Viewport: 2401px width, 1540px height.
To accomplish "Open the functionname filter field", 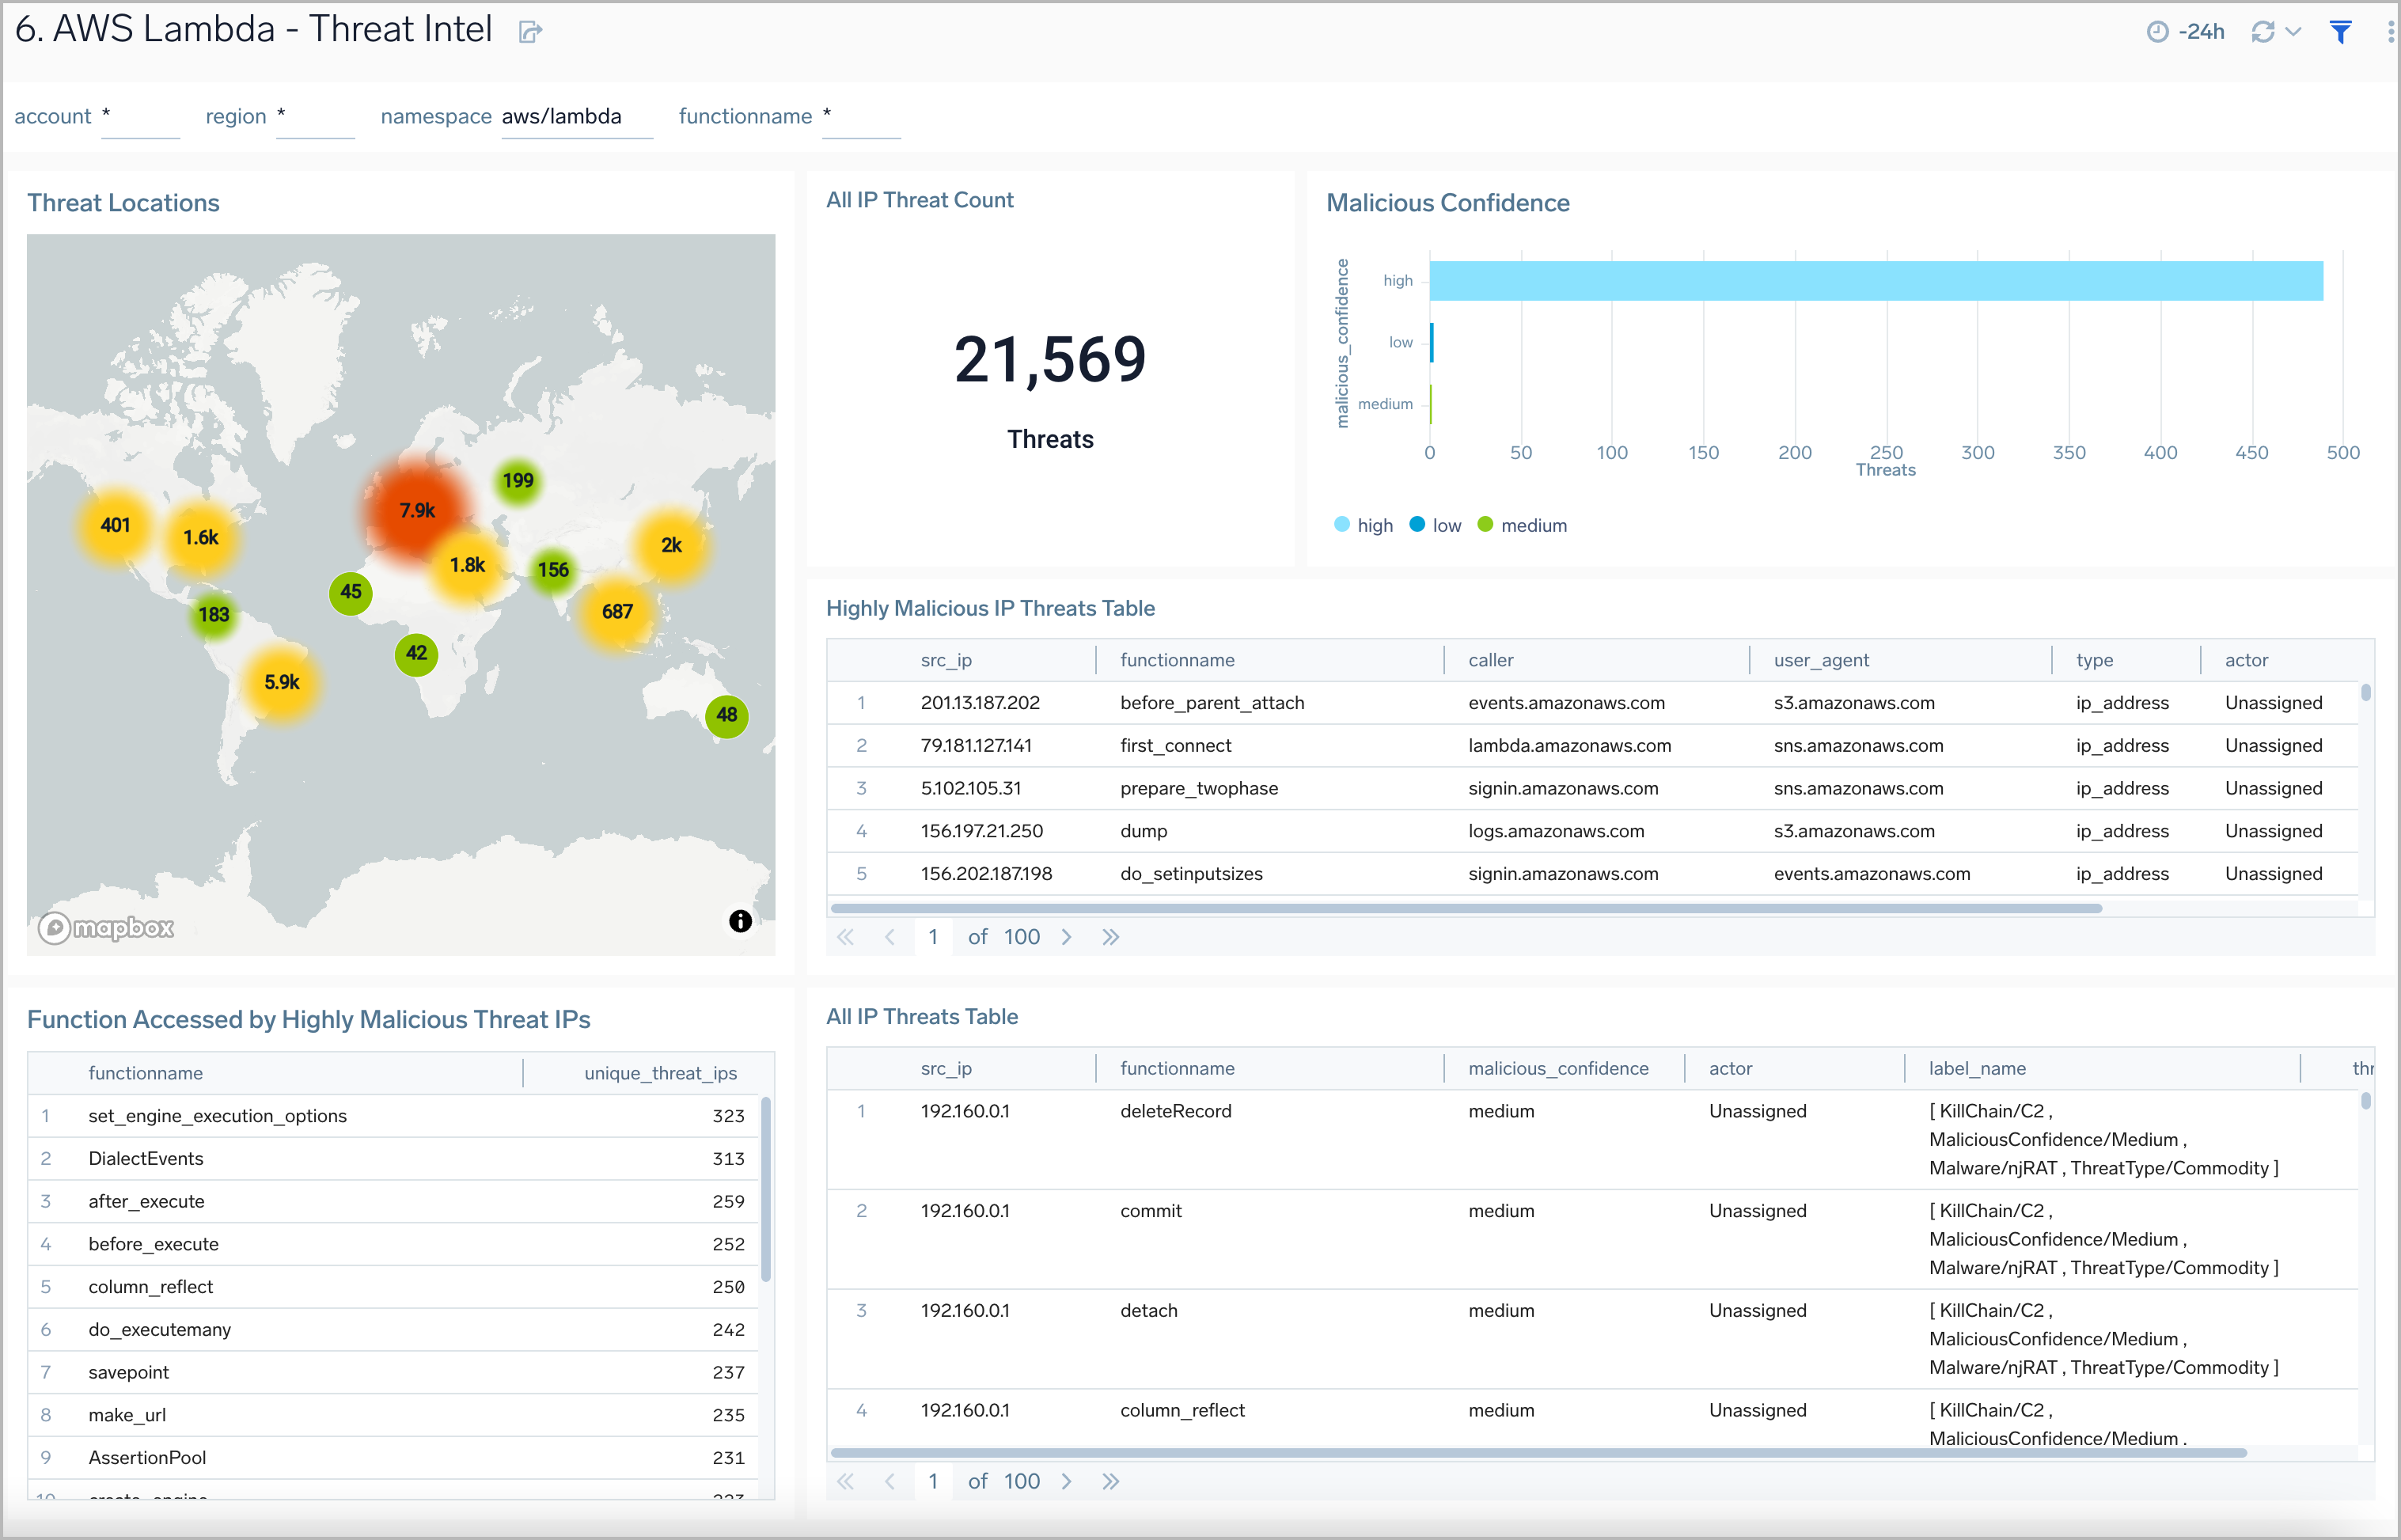I will [860, 117].
